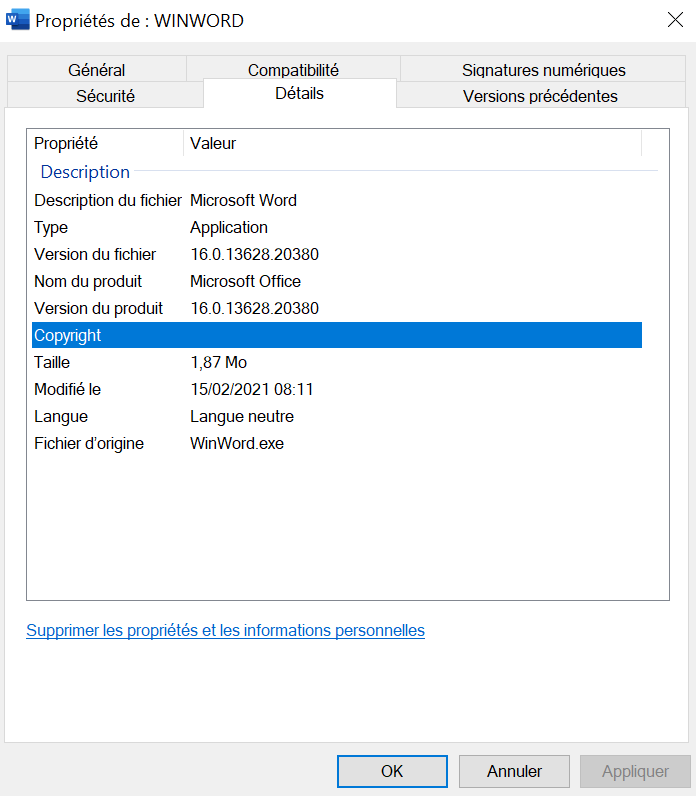The height and width of the screenshot is (796, 696).
Task: Click the file version 16.0.13628.20380 value
Action: coord(254,254)
